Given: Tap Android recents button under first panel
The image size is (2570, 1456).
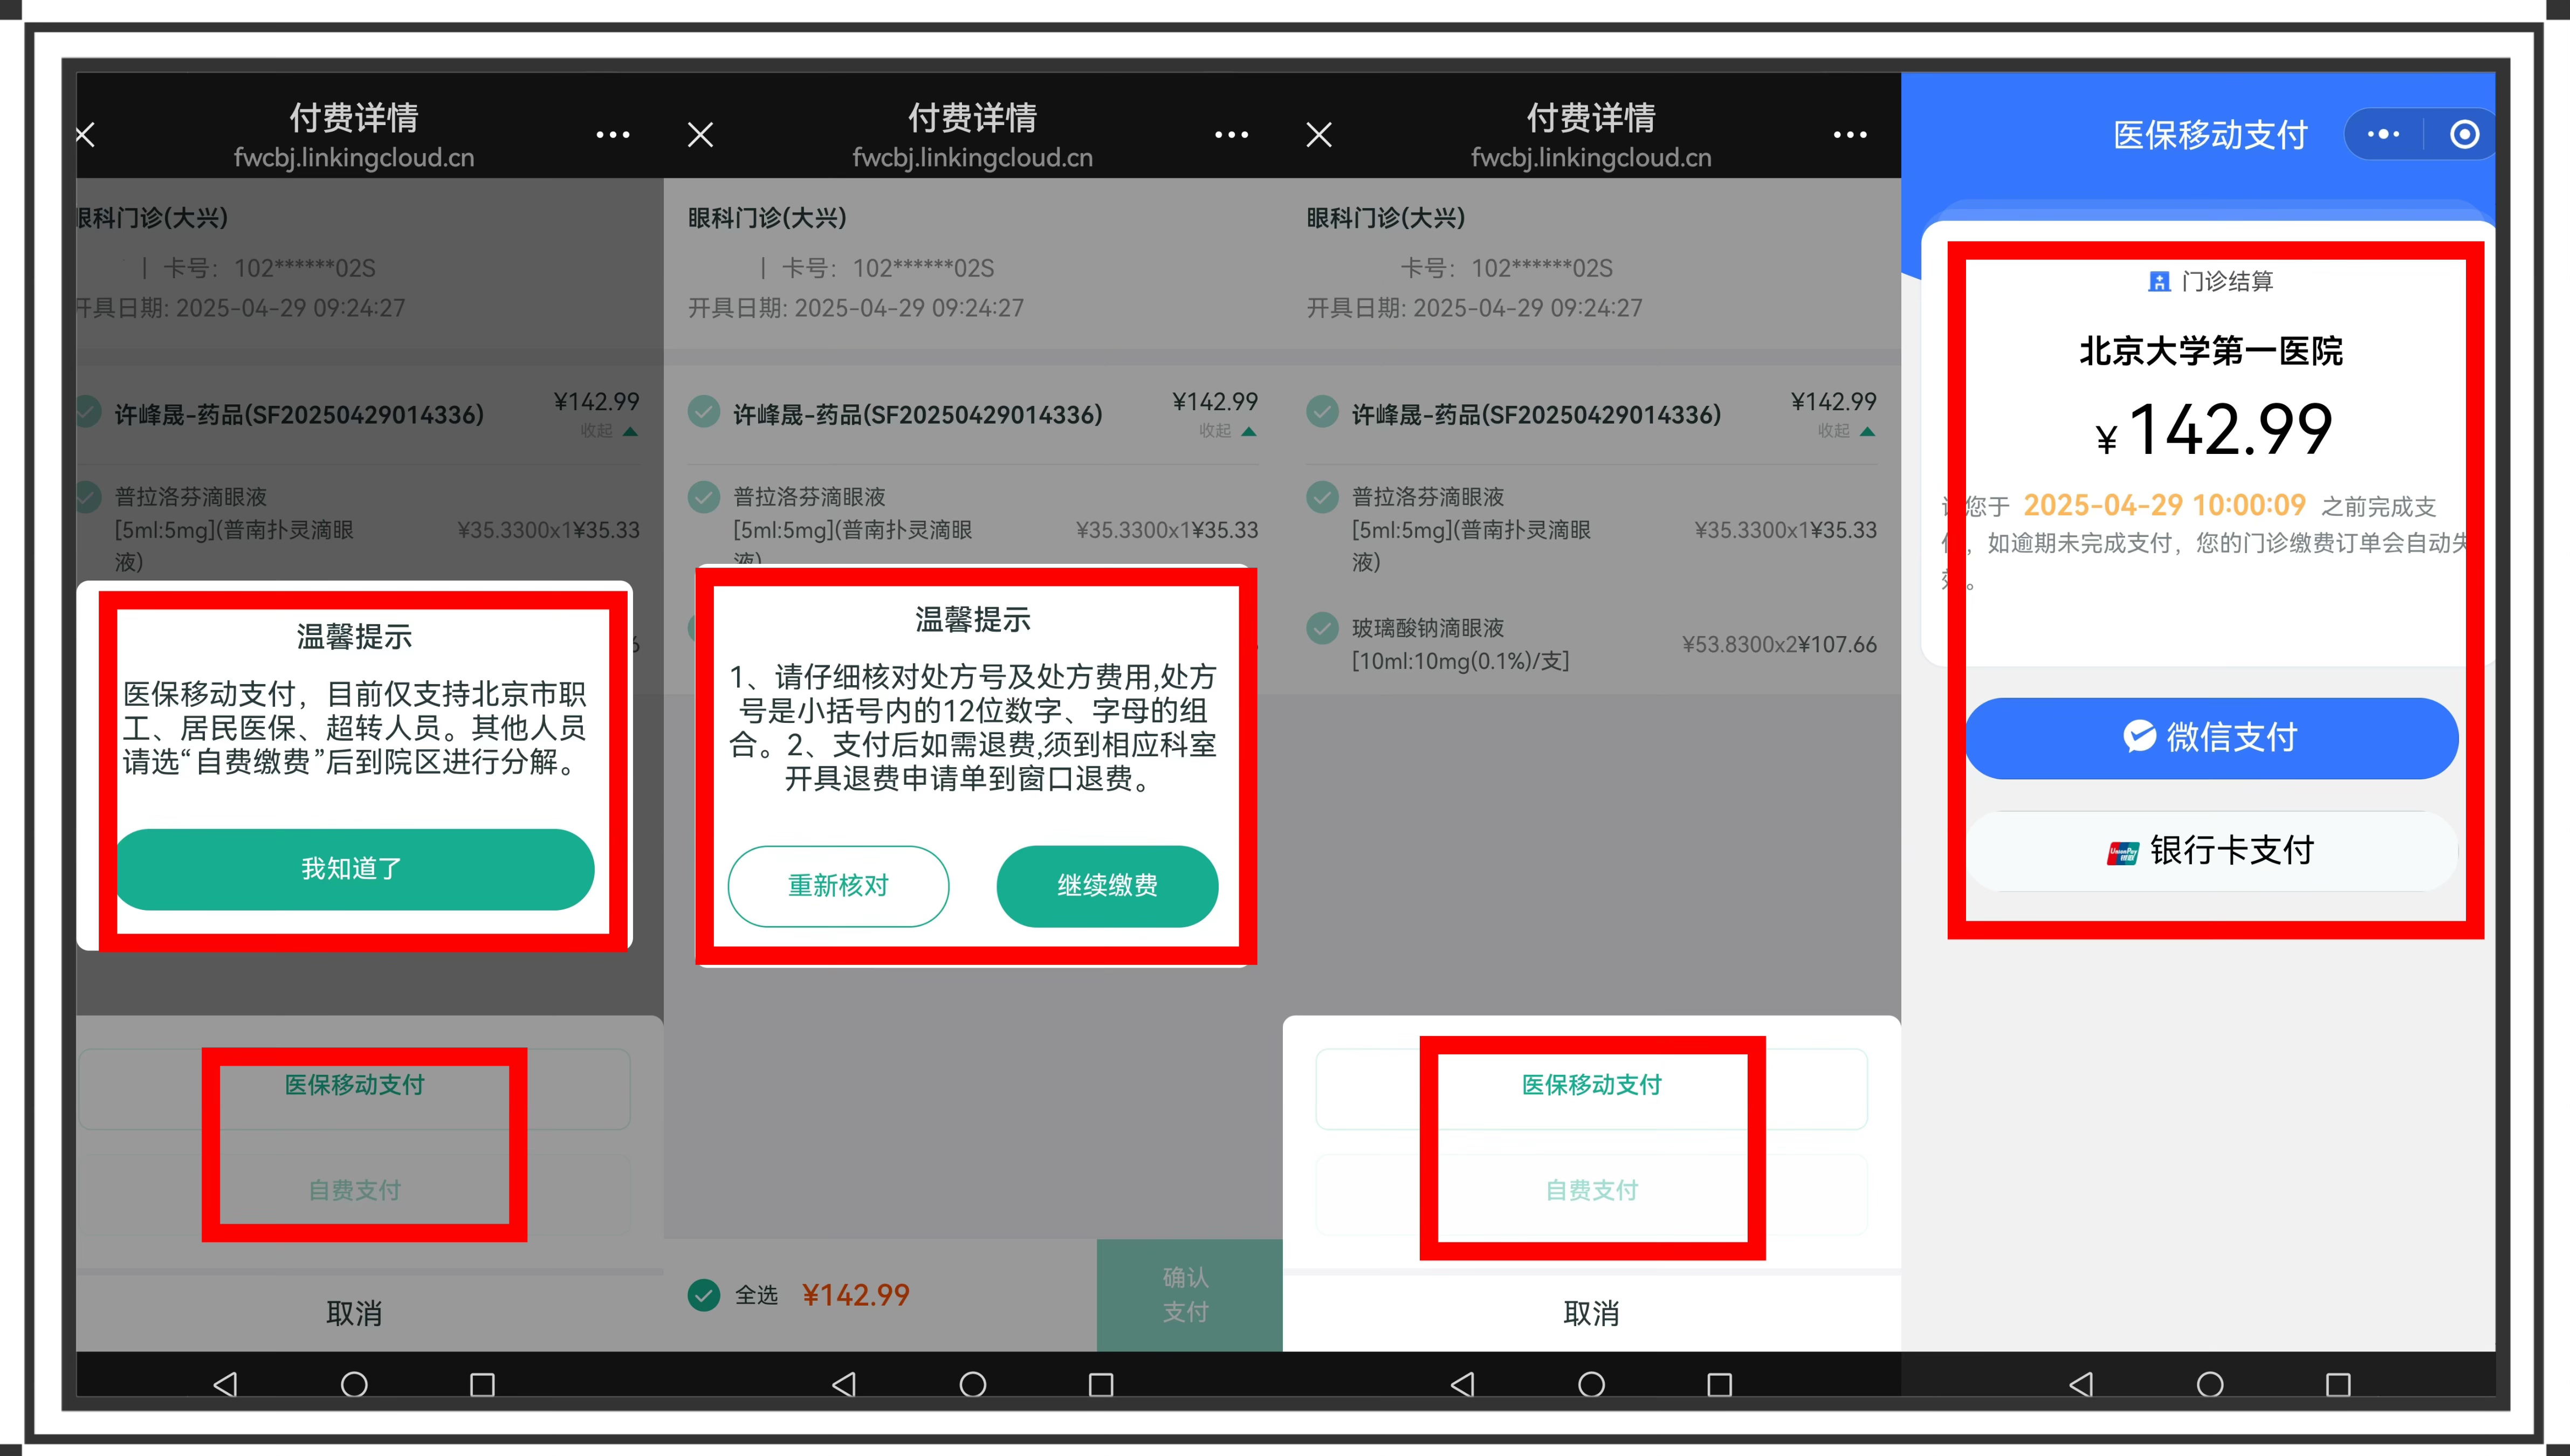Looking at the screenshot, I should [483, 1384].
